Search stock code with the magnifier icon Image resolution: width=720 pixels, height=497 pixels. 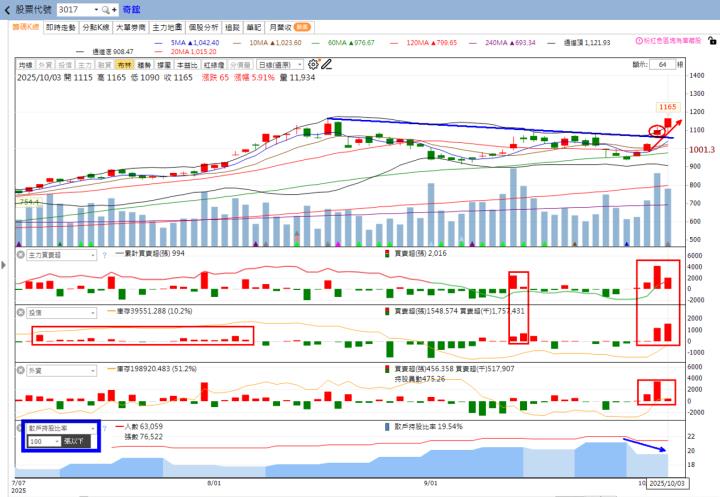click(x=106, y=10)
